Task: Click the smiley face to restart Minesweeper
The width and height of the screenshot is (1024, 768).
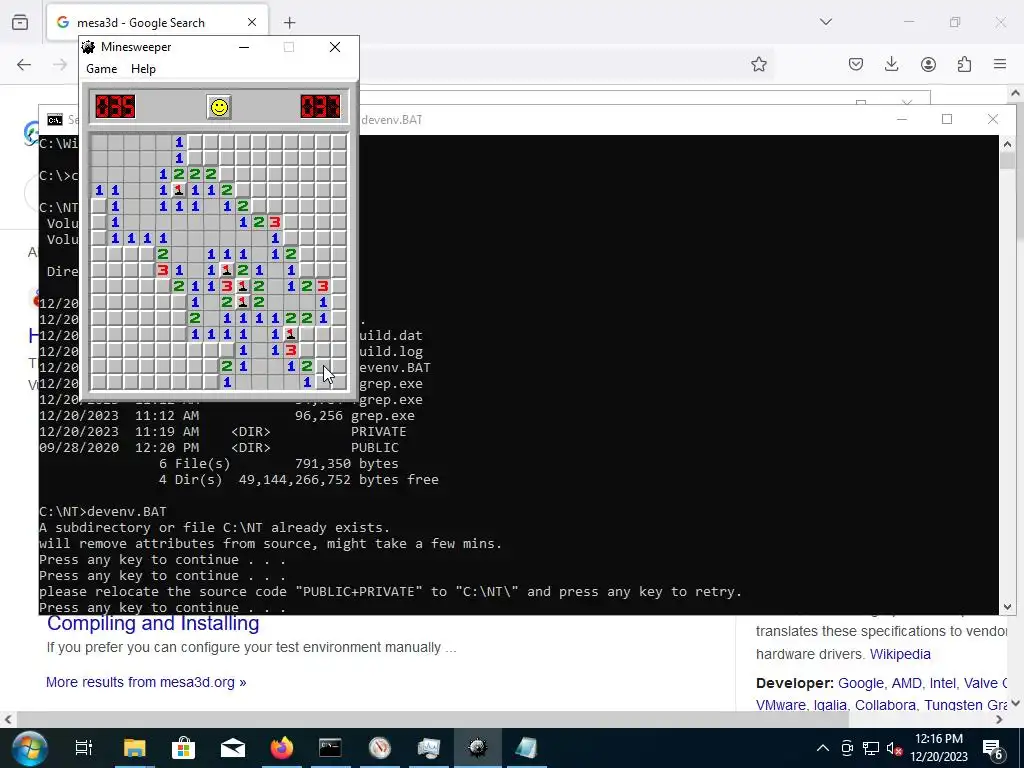Action: (219, 107)
